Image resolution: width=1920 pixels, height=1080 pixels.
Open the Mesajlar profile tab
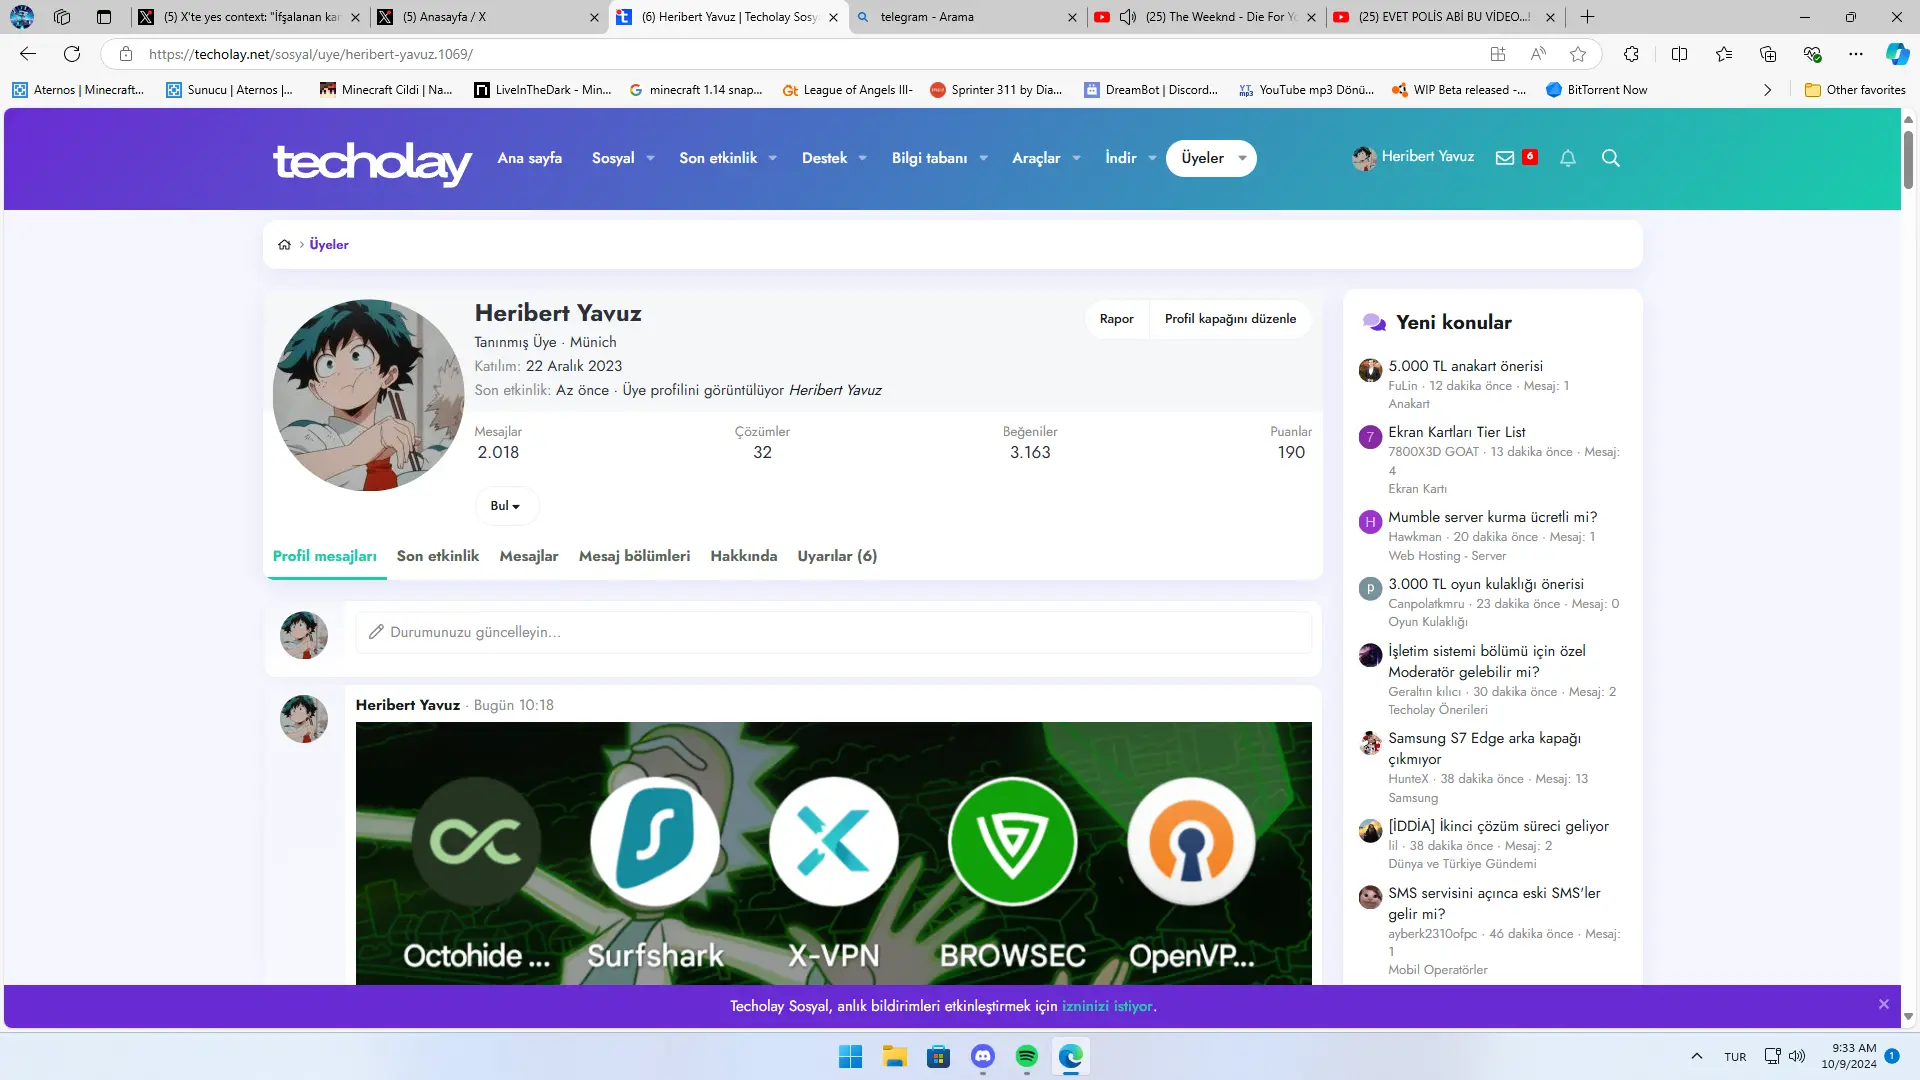(529, 556)
